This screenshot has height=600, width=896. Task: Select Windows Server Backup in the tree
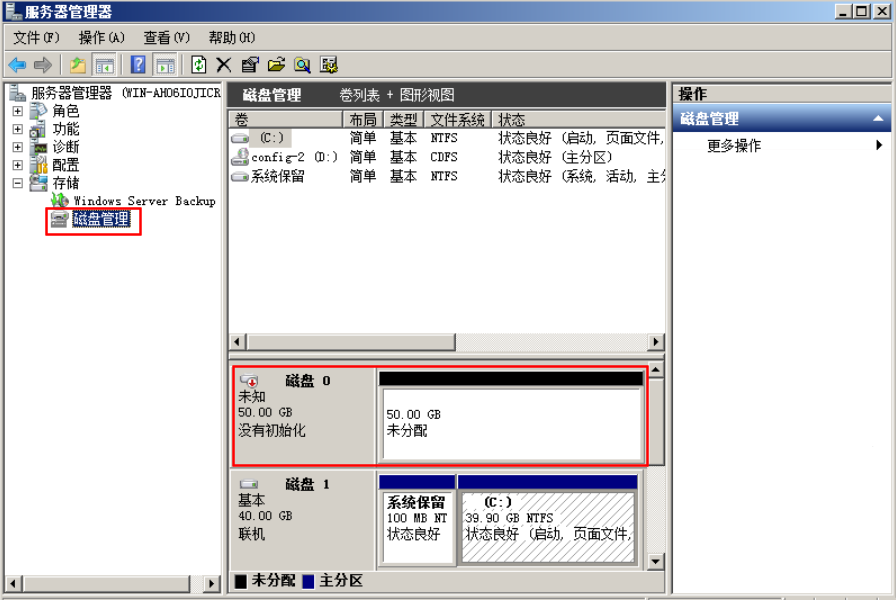pos(144,201)
